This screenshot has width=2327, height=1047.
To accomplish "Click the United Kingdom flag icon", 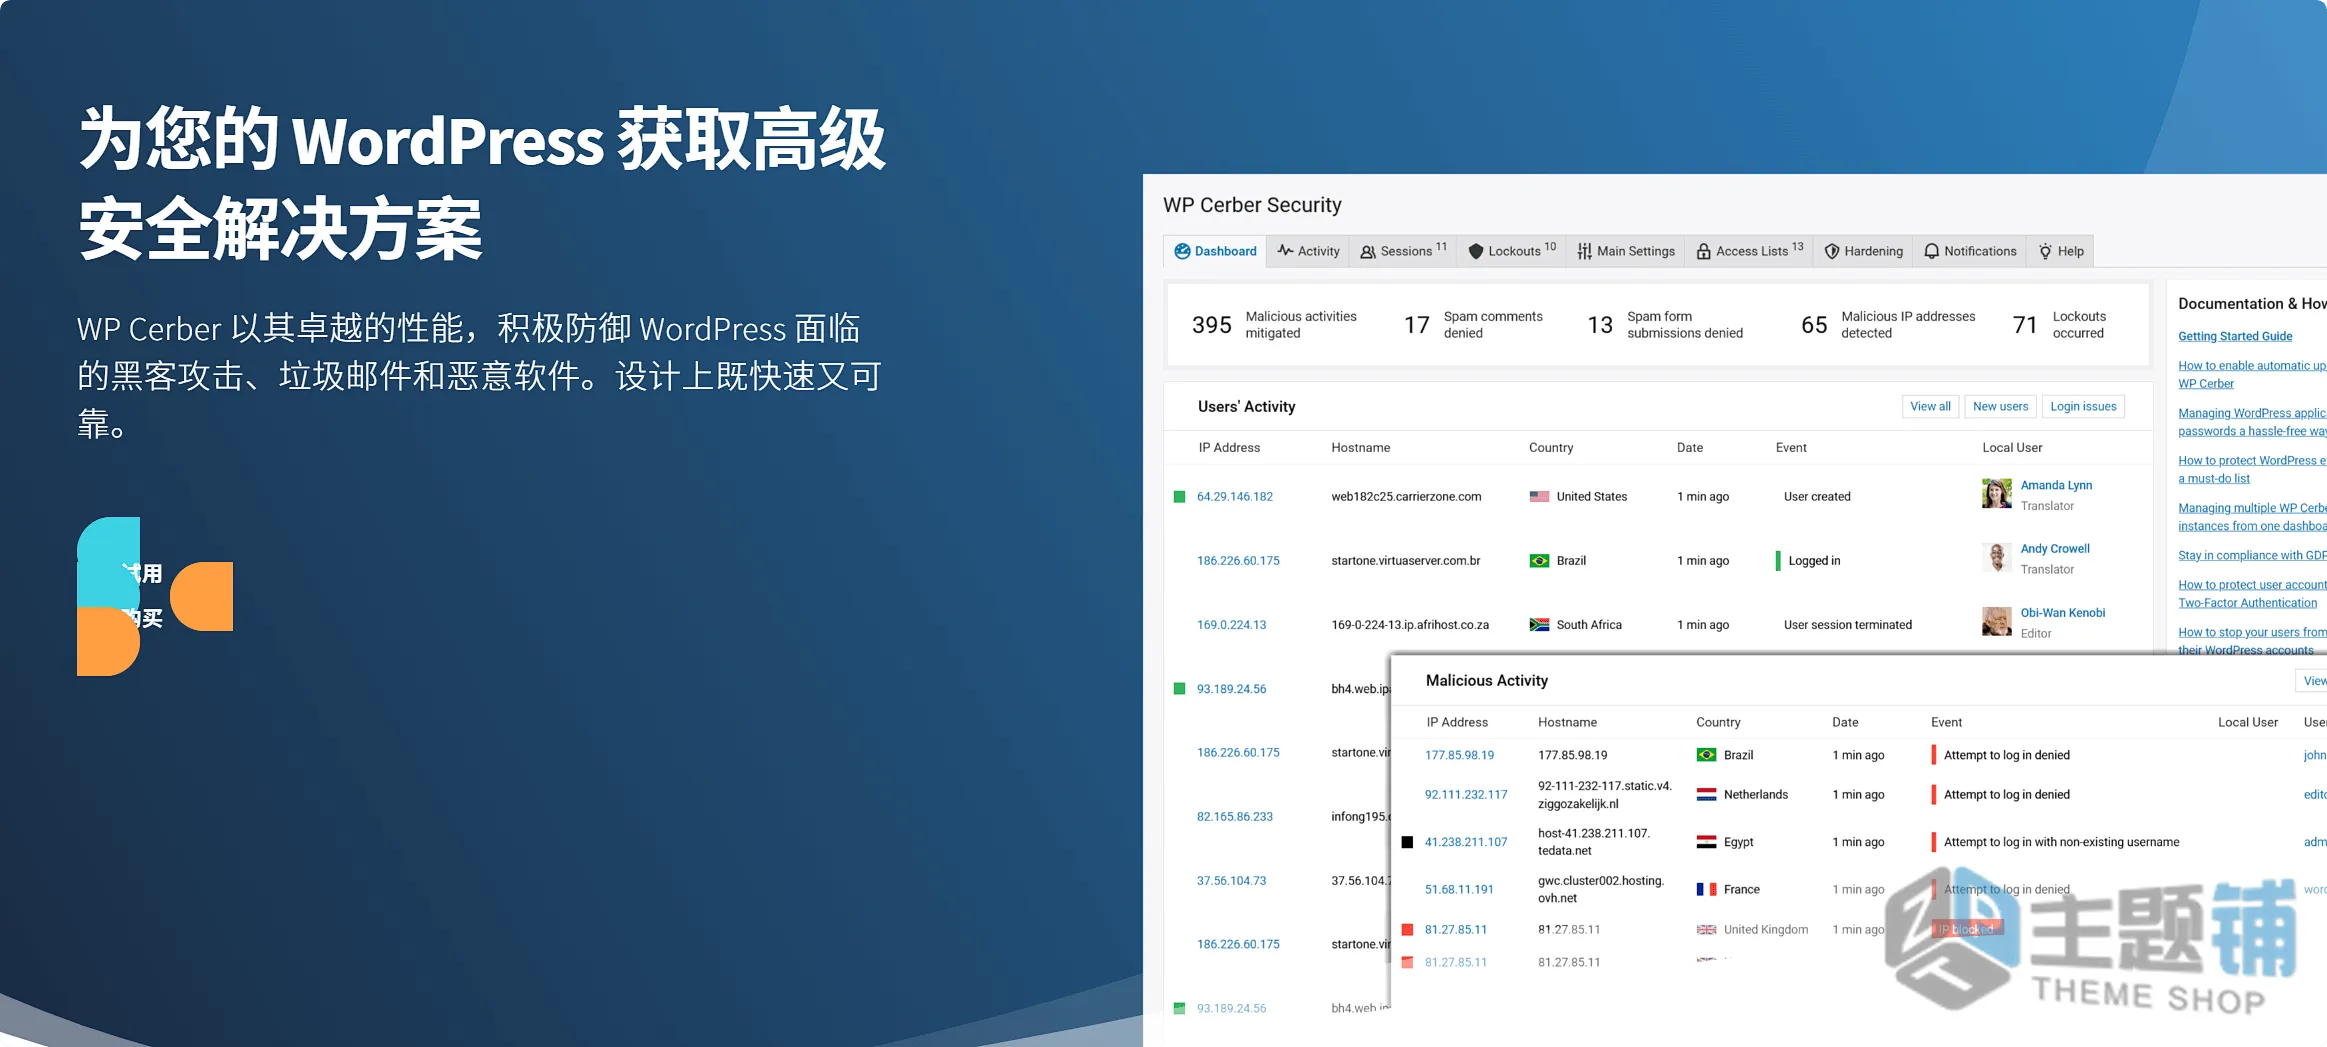I will coord(1706,930).
